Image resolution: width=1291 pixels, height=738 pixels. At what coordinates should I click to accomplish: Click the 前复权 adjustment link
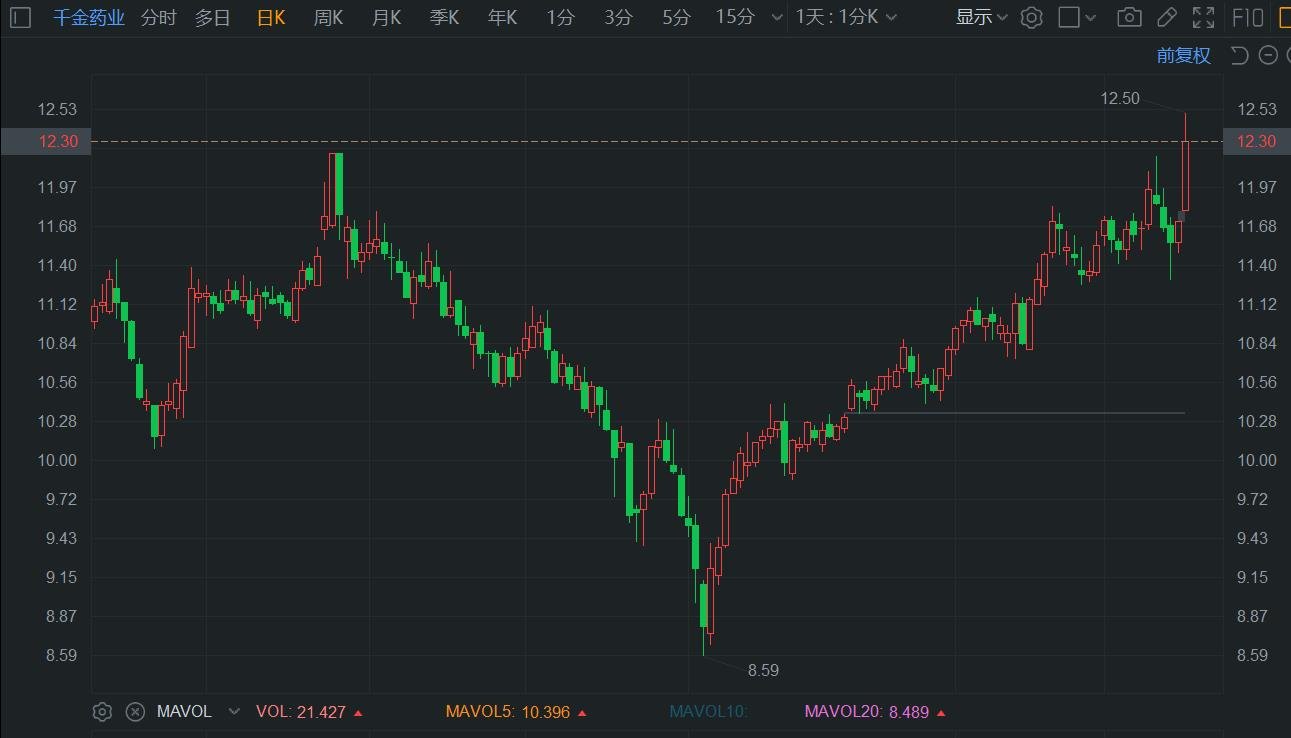coord(1184,55)
